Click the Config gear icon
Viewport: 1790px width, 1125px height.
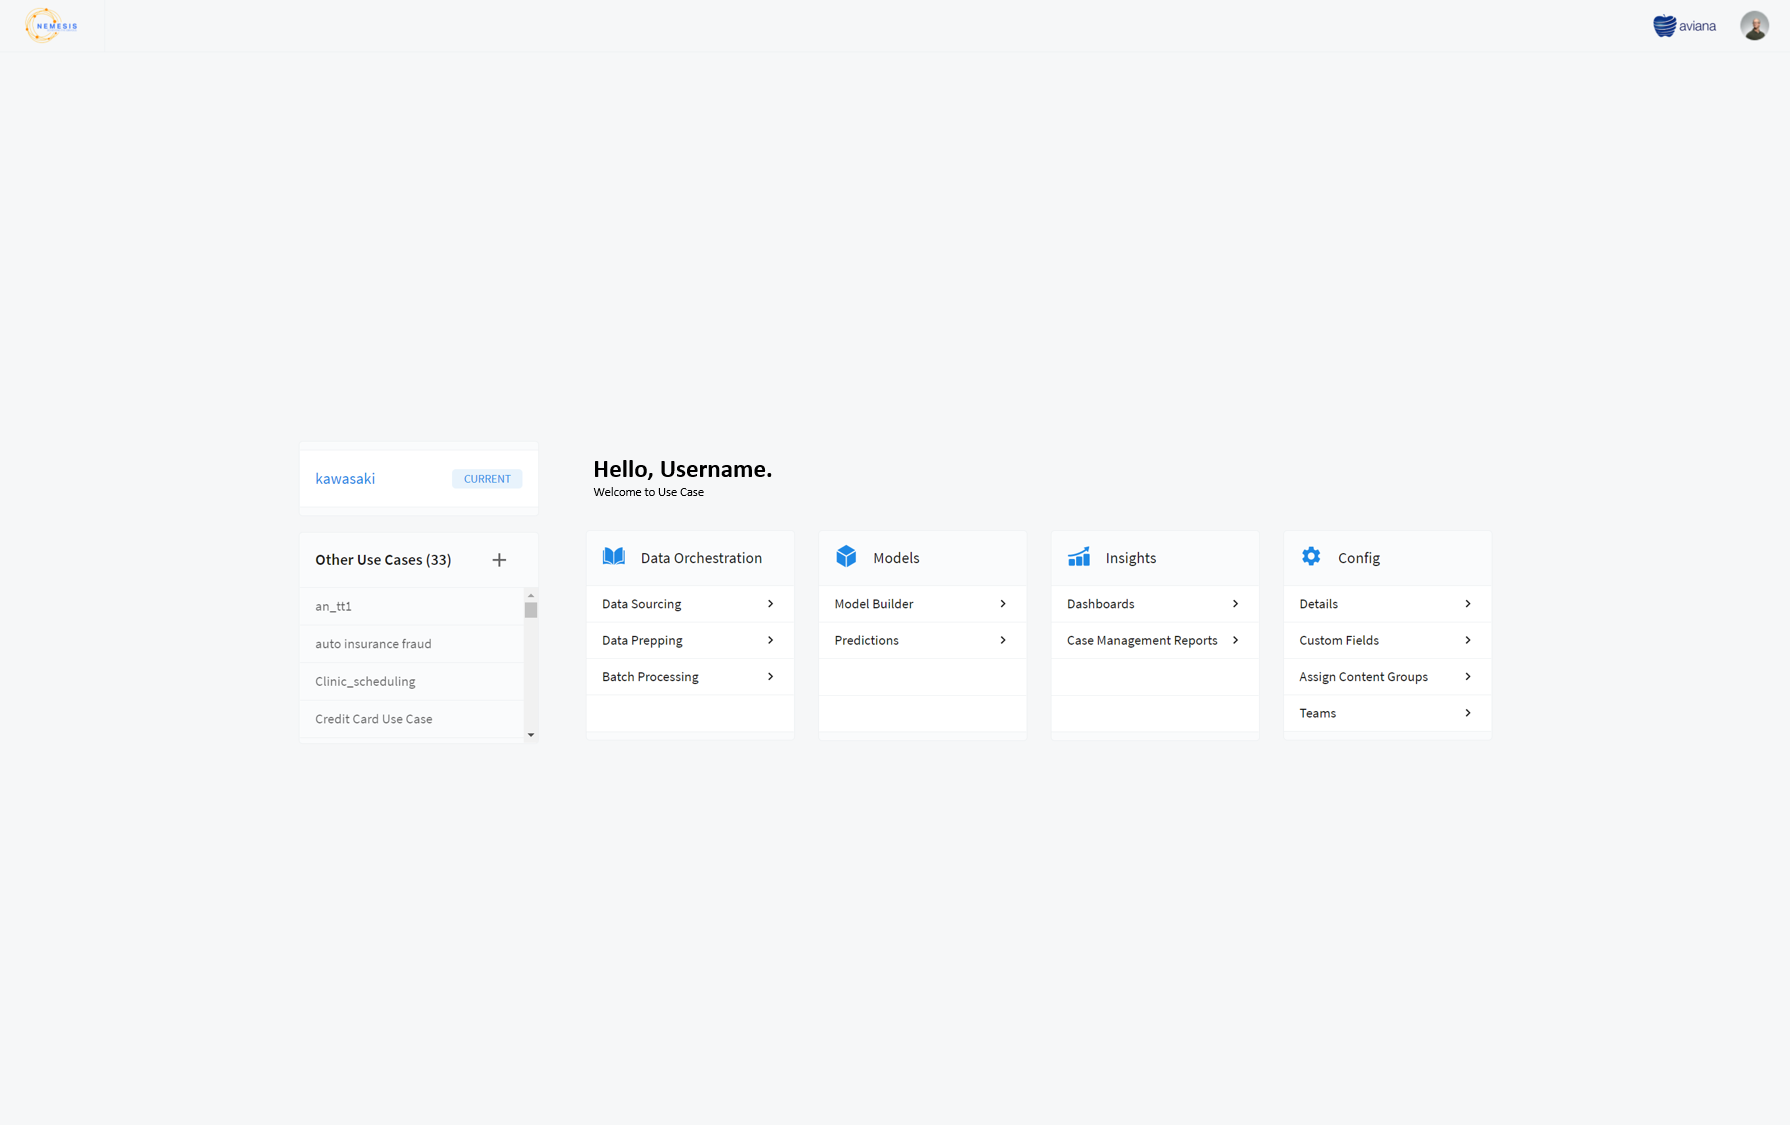pyautogui.click(x=1311, y=557)
